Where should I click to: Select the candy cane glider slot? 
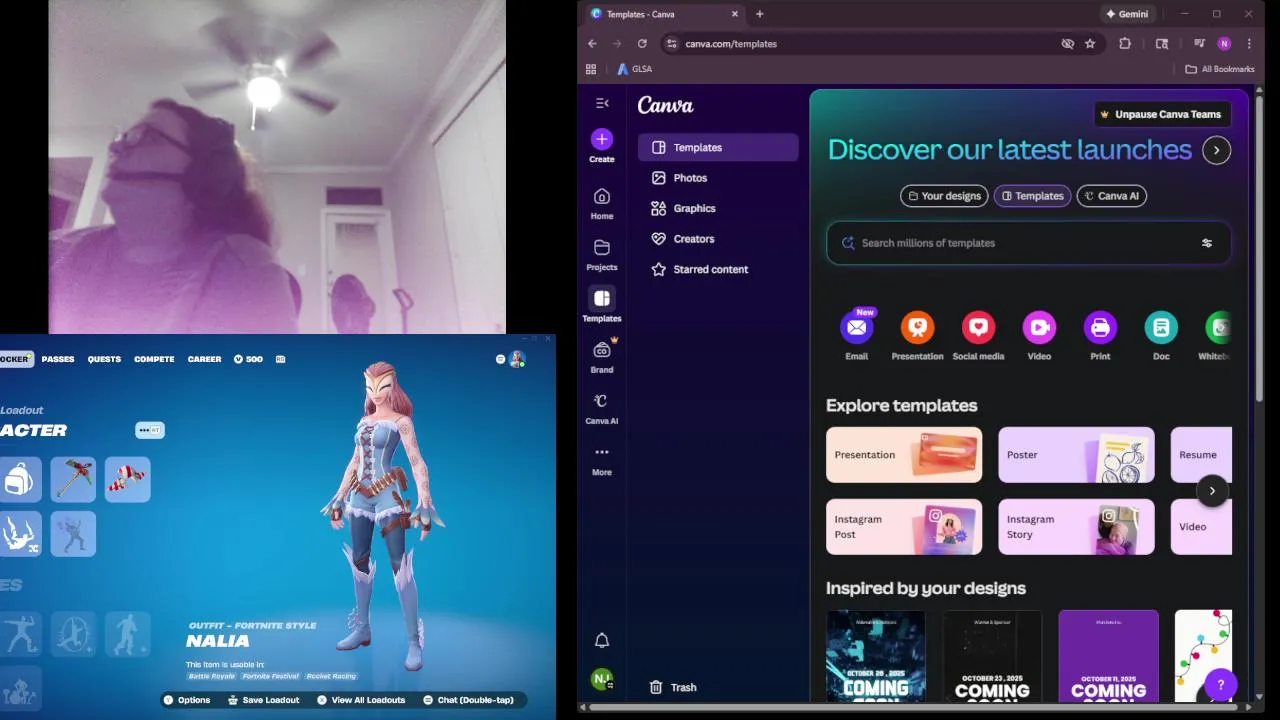click(x=128, y=479)
